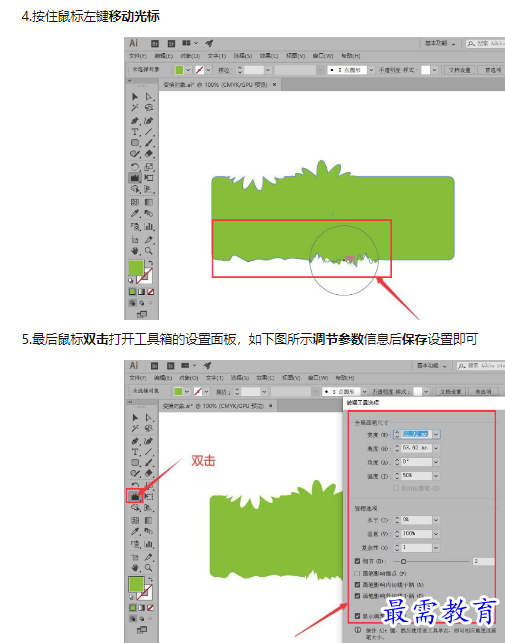The image size is (505, 643).
Task: Open 对象(O) menu in step 4 screenshot
Action: coord(190,55)
